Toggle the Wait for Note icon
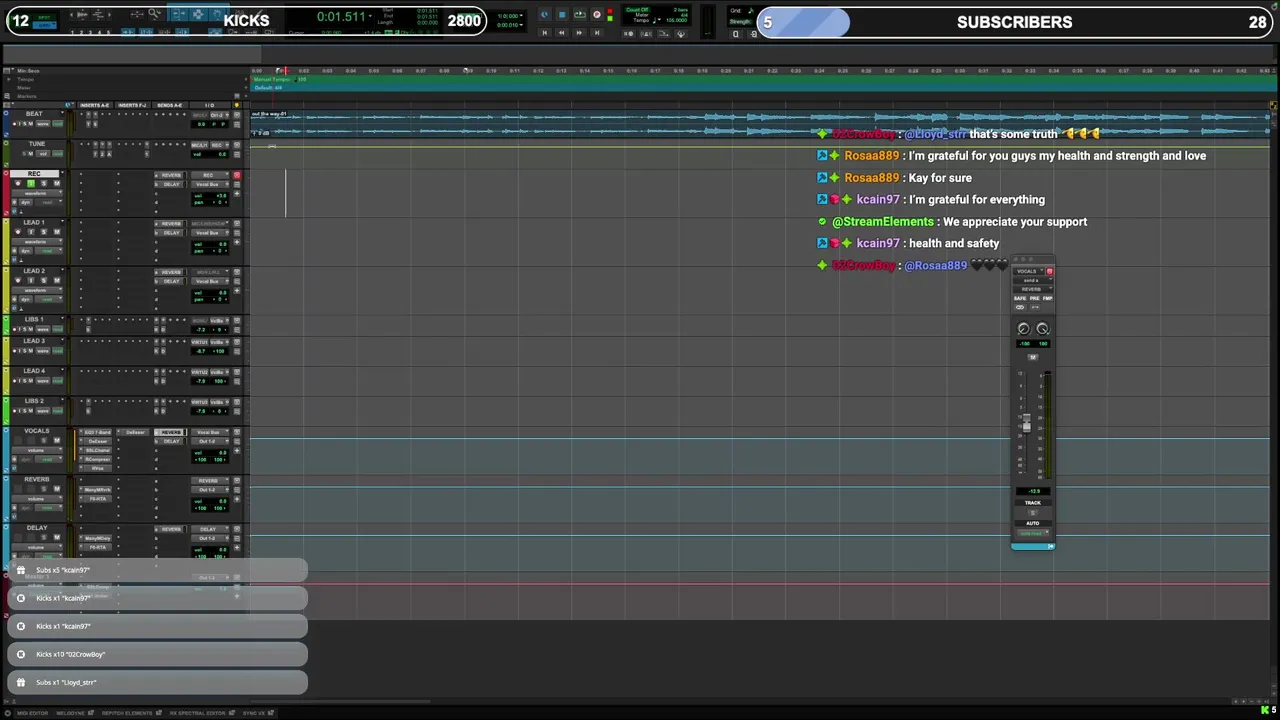The image size is (1280, 720). [x=629, y=34]
